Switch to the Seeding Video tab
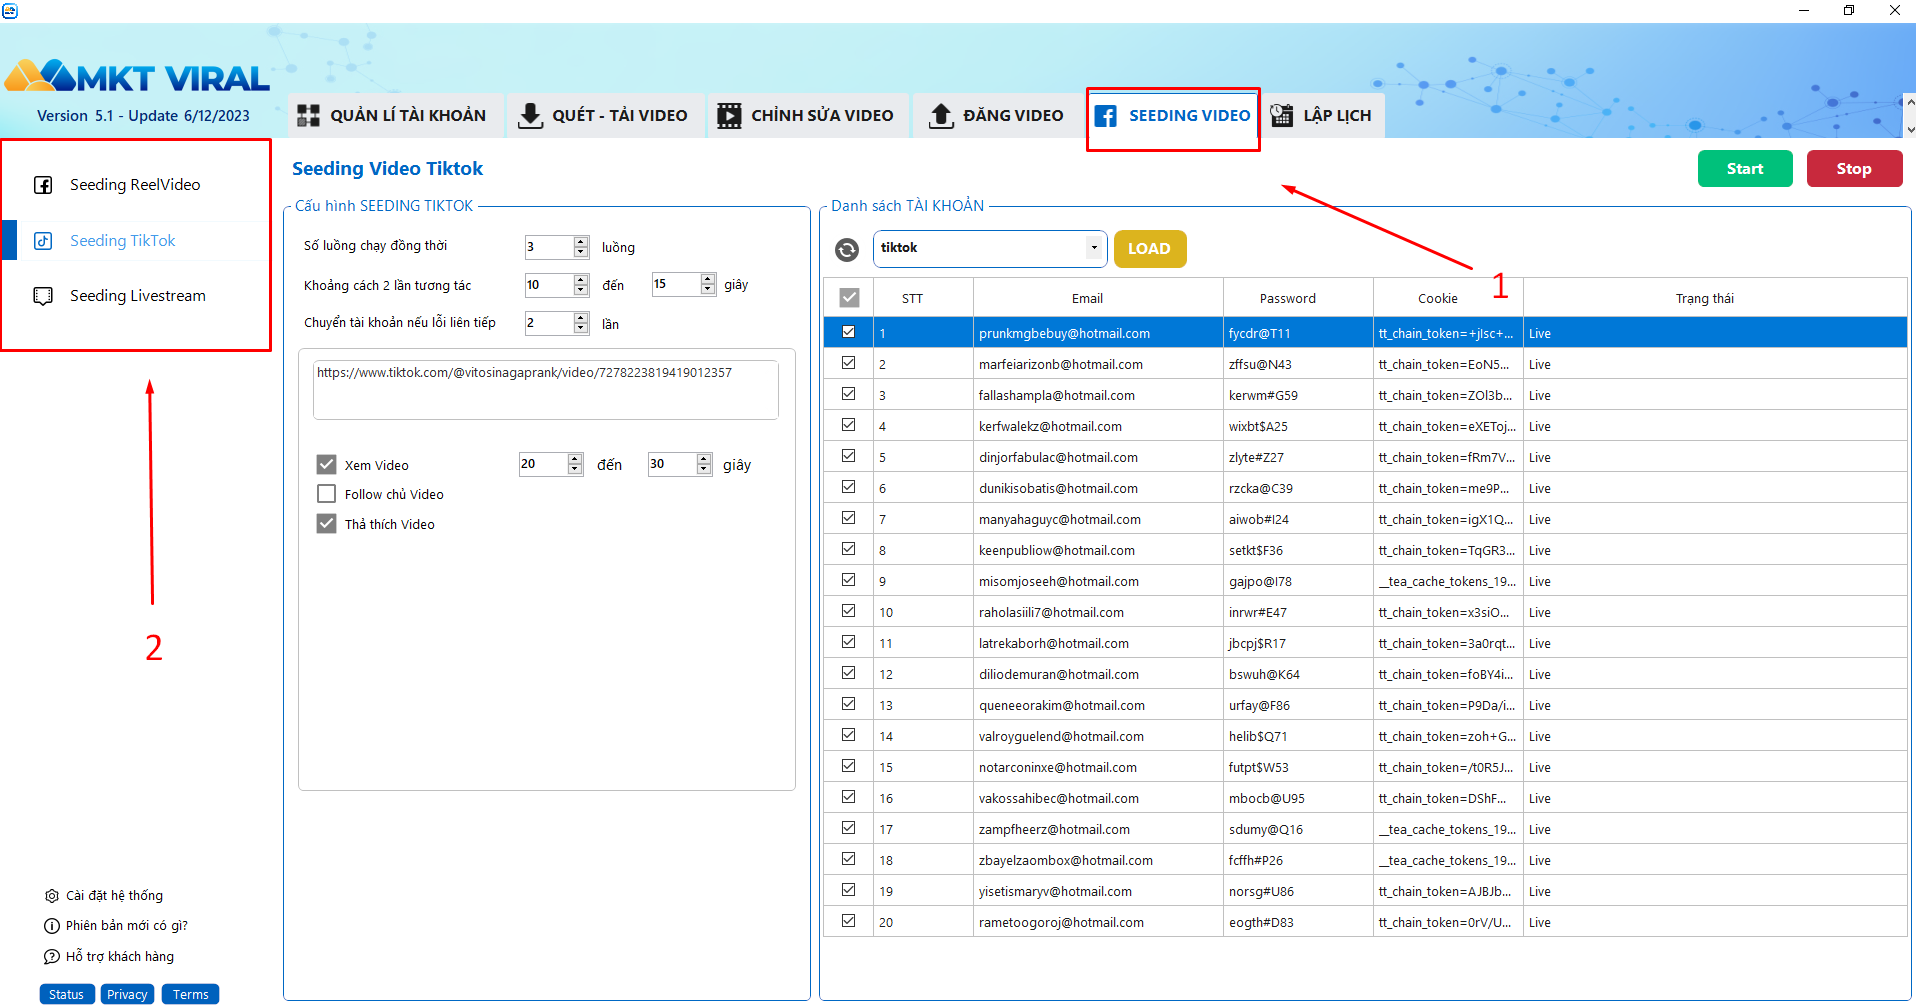Image resolution: width=1916 pixels, height=1005 pixels. (x=1172, y=116)
